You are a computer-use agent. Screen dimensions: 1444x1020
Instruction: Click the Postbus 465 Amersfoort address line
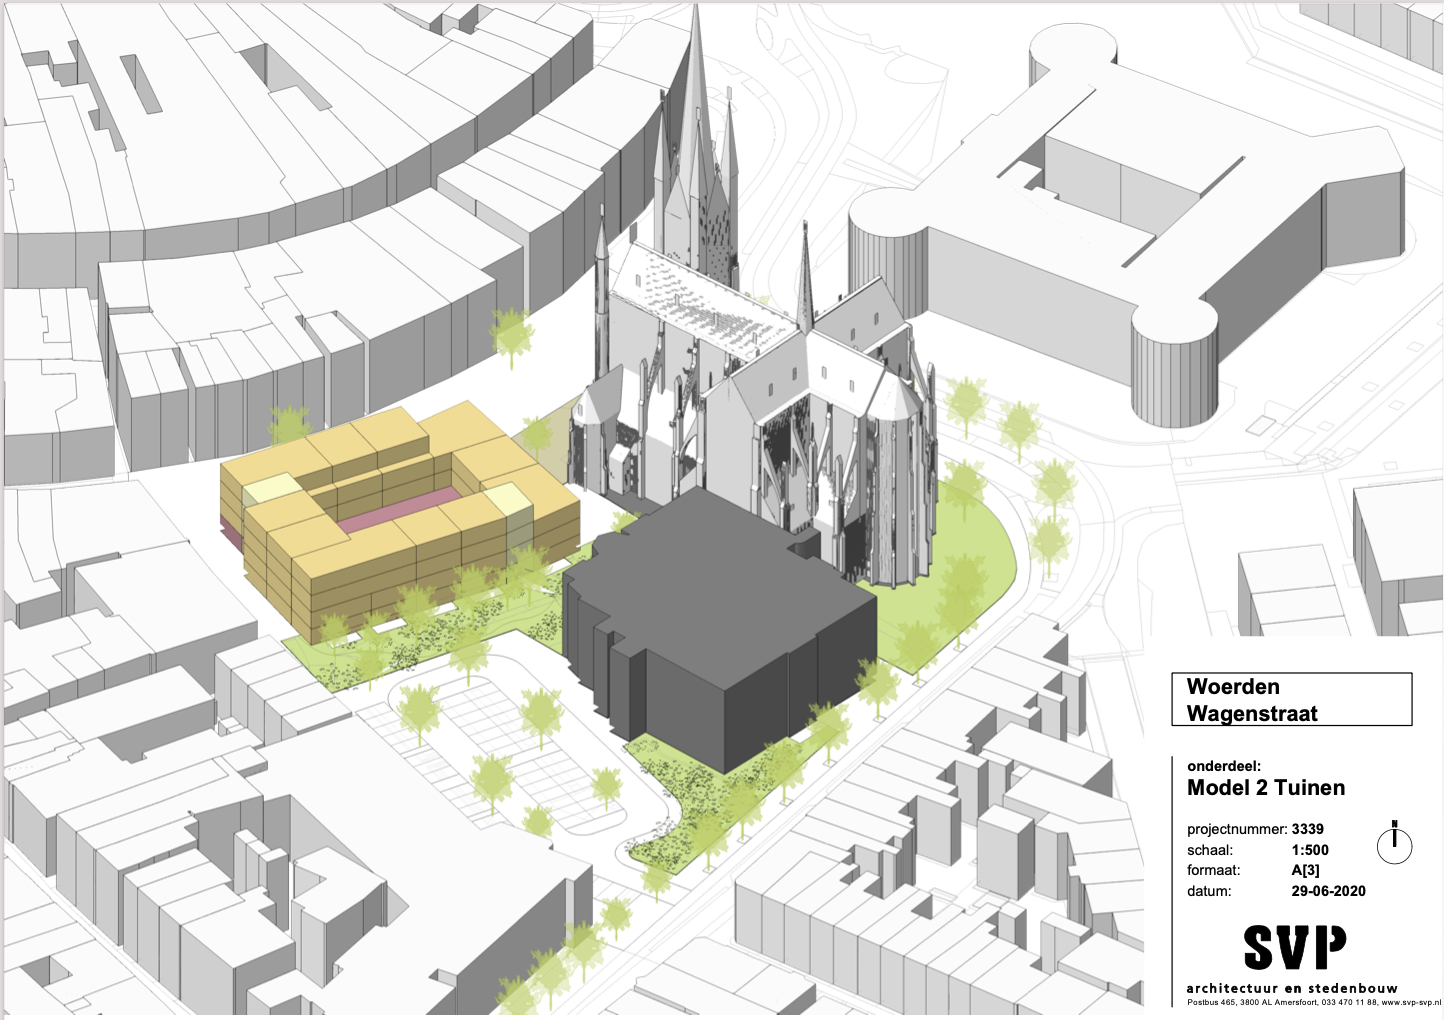[1314, 1002]
